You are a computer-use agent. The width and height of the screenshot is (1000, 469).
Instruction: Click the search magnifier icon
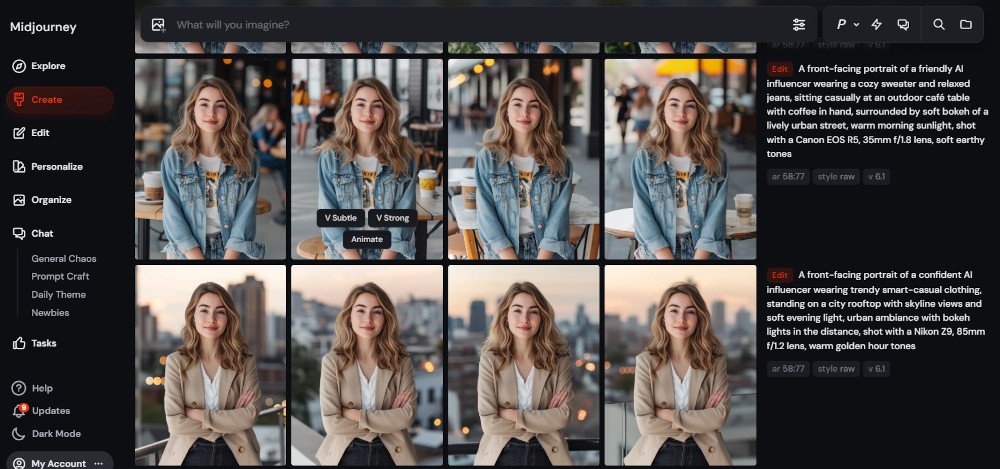coord(939,24)
